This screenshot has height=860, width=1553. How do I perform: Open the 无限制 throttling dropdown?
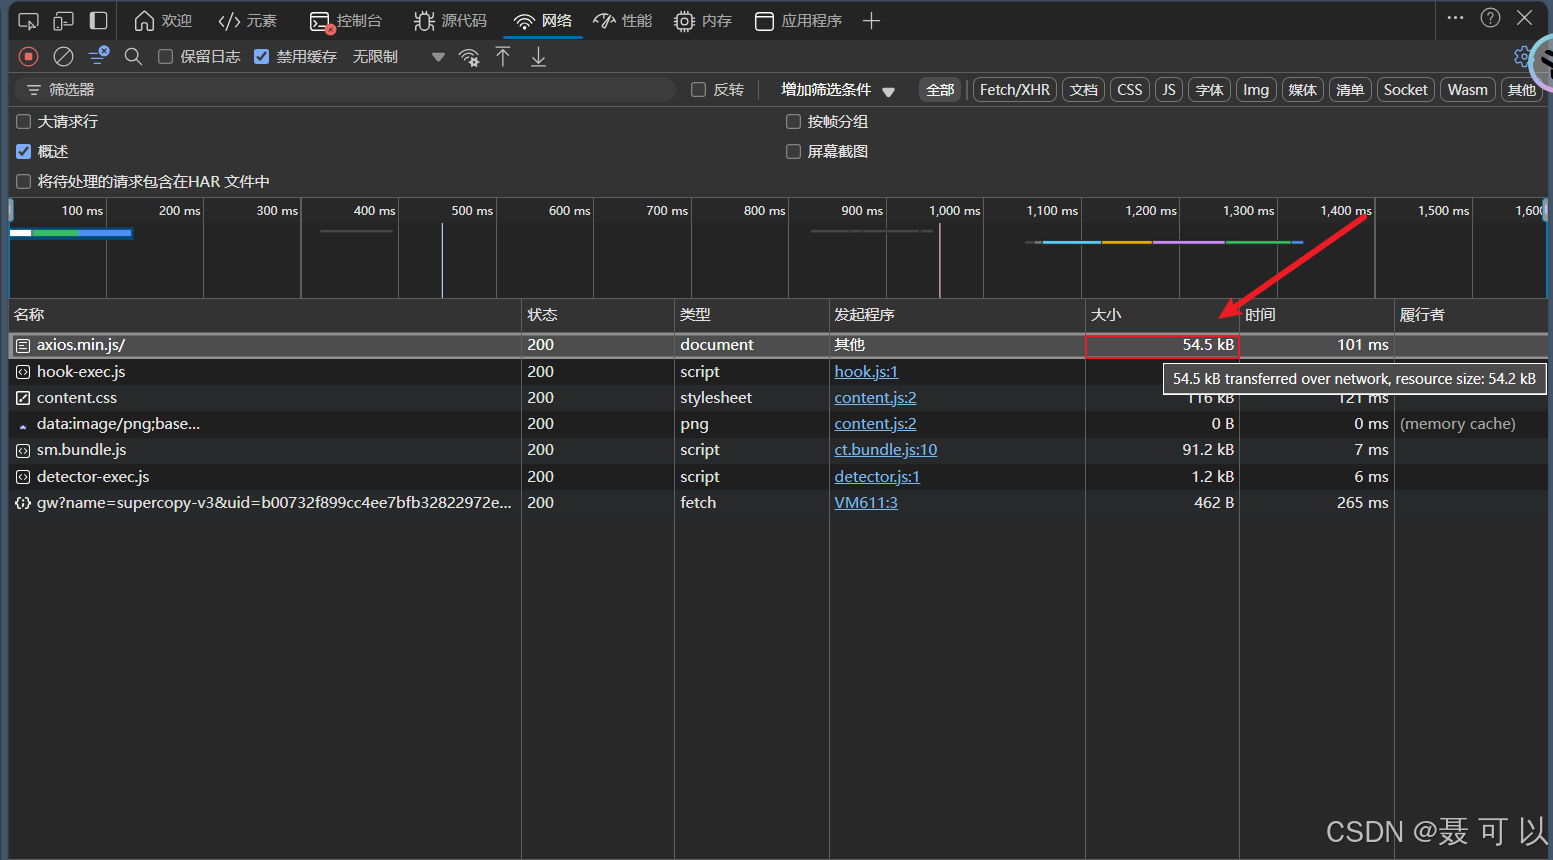tap(398, 57)
